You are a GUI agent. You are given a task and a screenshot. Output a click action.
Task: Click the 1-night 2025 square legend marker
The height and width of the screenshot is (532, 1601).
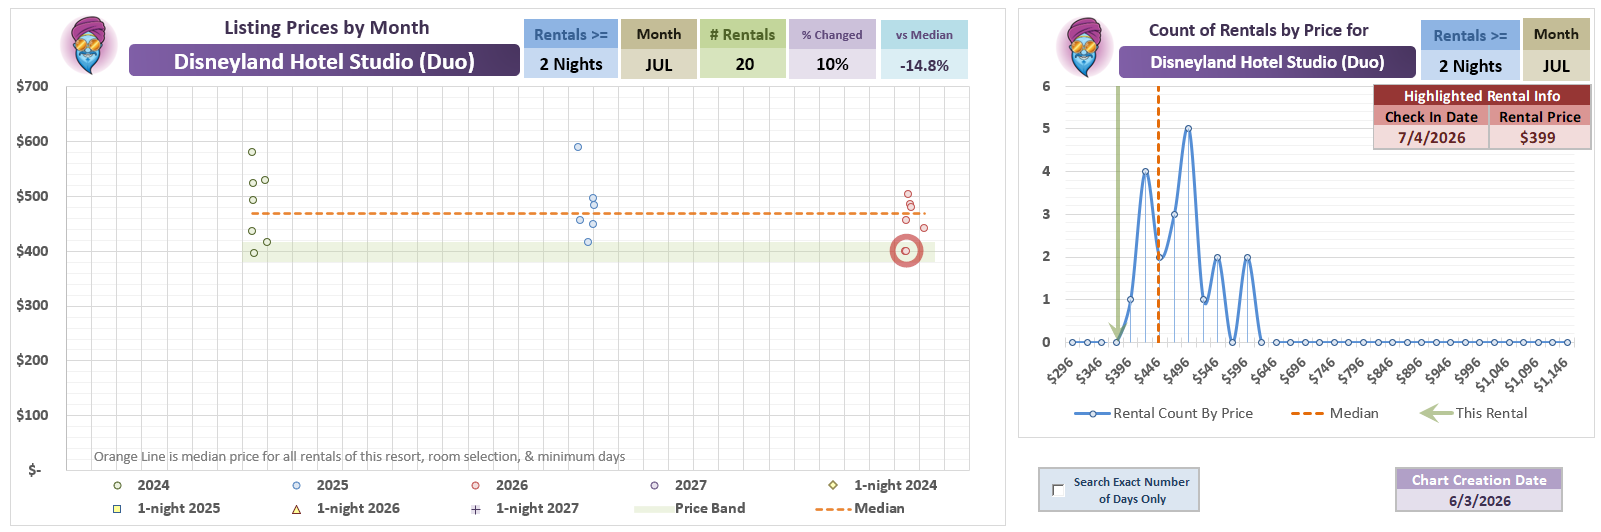(117, 509)
